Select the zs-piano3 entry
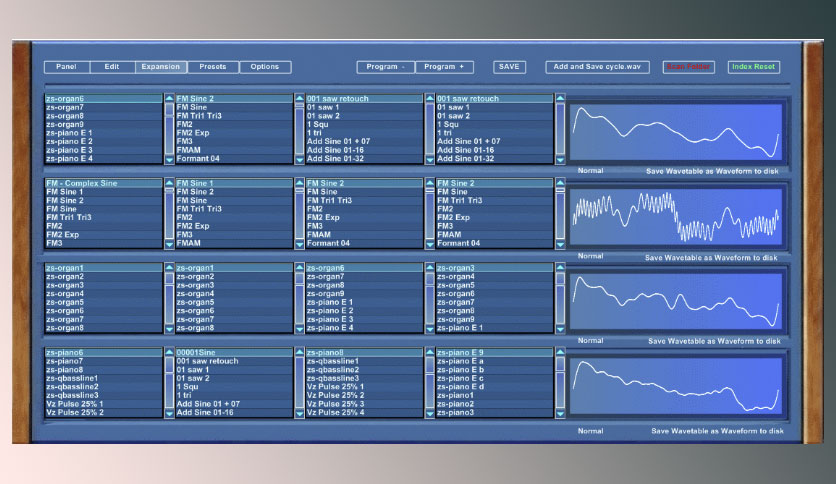 (494, 412)
